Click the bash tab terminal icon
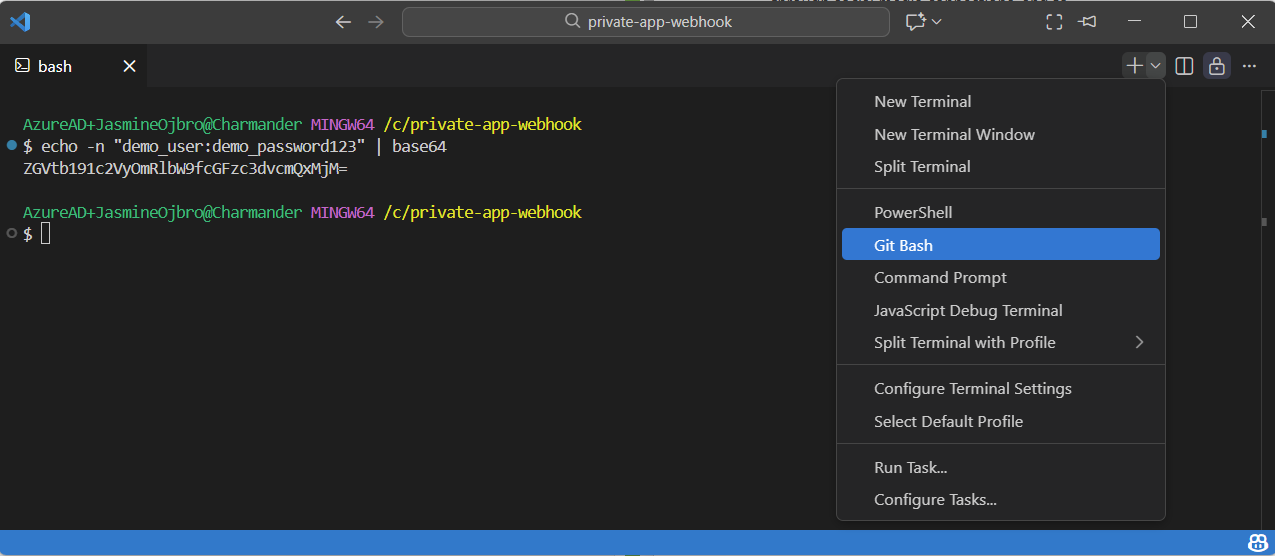 click(x=22, y=66)
